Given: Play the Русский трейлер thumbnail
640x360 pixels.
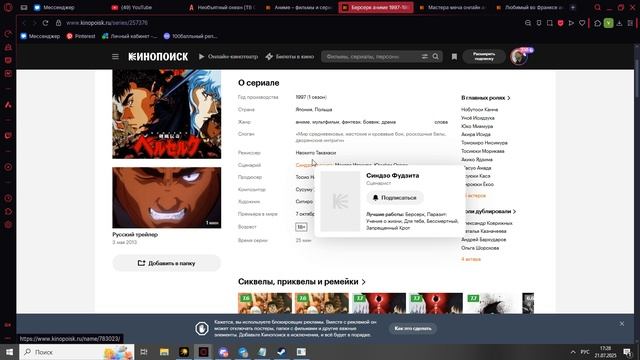Looking at the screenshot, I should click(167, 198).
